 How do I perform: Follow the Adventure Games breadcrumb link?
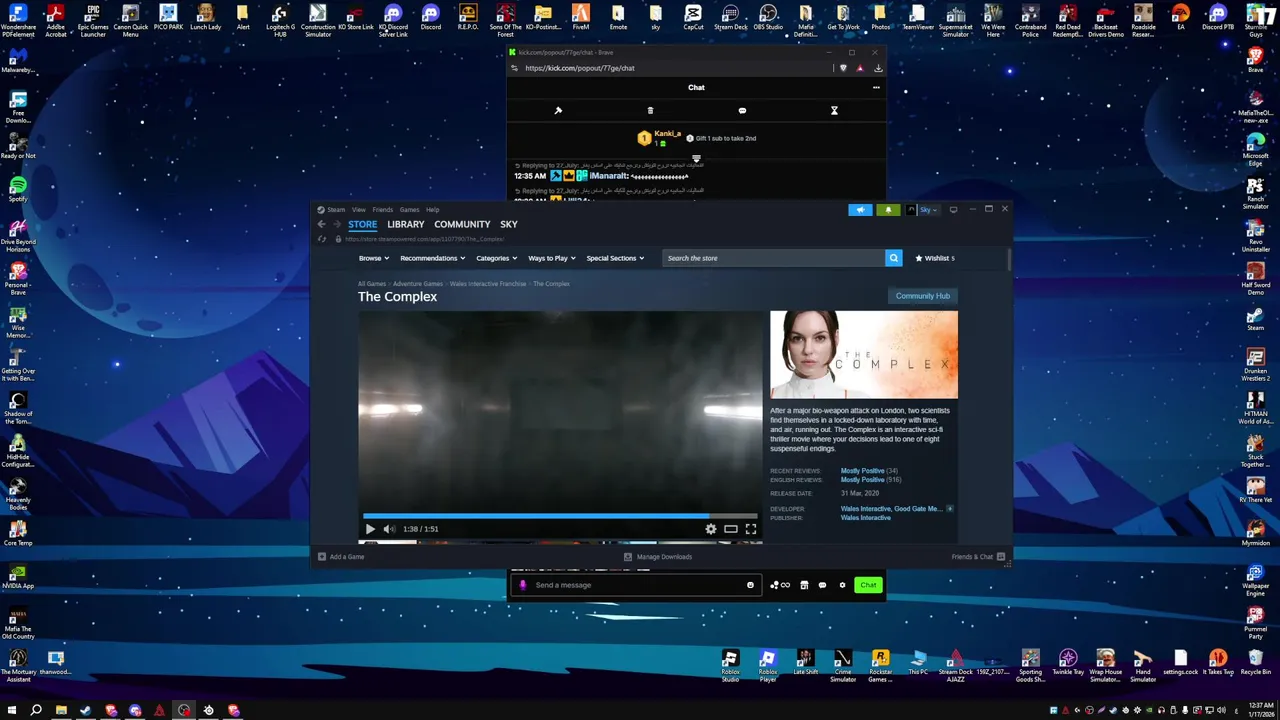418,284
